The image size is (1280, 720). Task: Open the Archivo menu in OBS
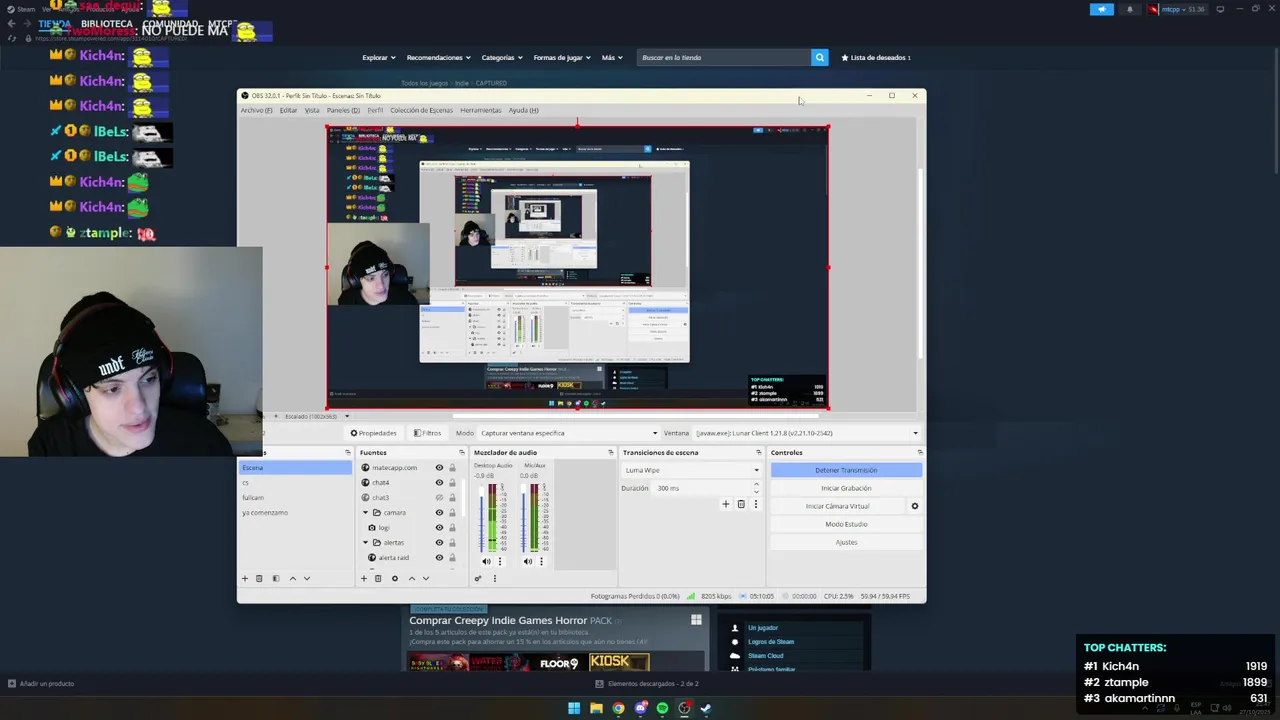(x=256, y=110)
